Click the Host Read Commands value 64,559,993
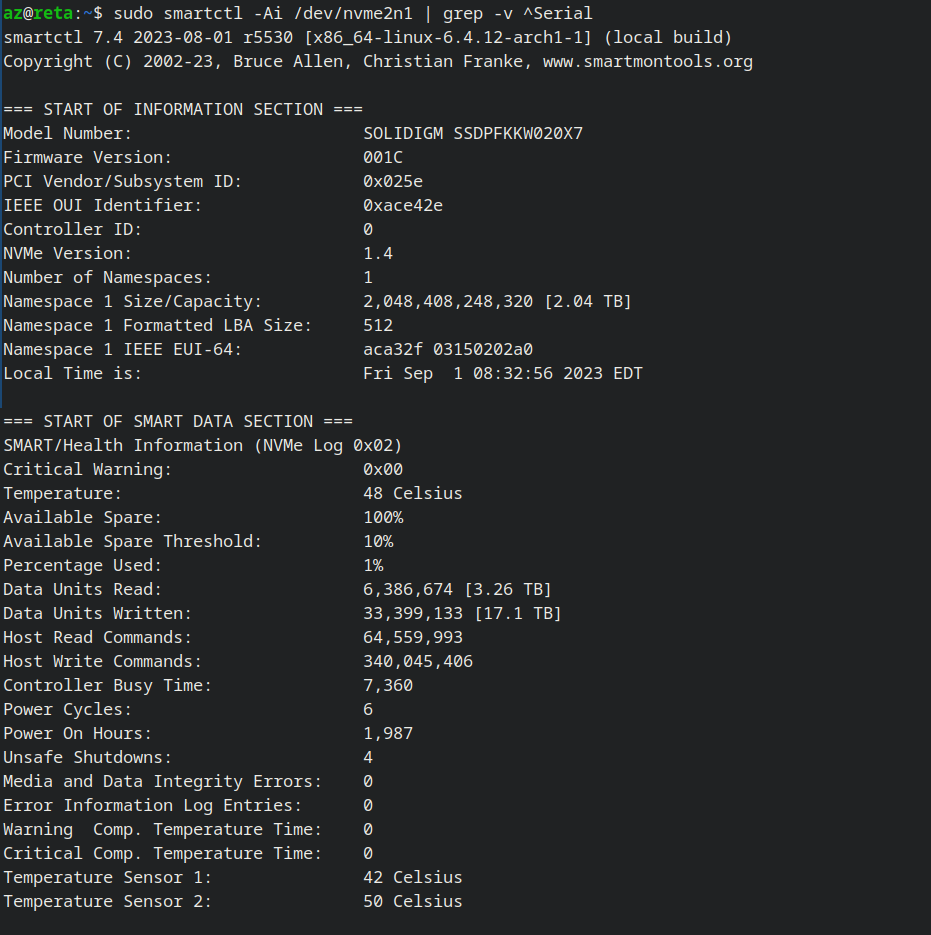The width and height of the screenshot is (931, 935). click(x=413, y=637)
